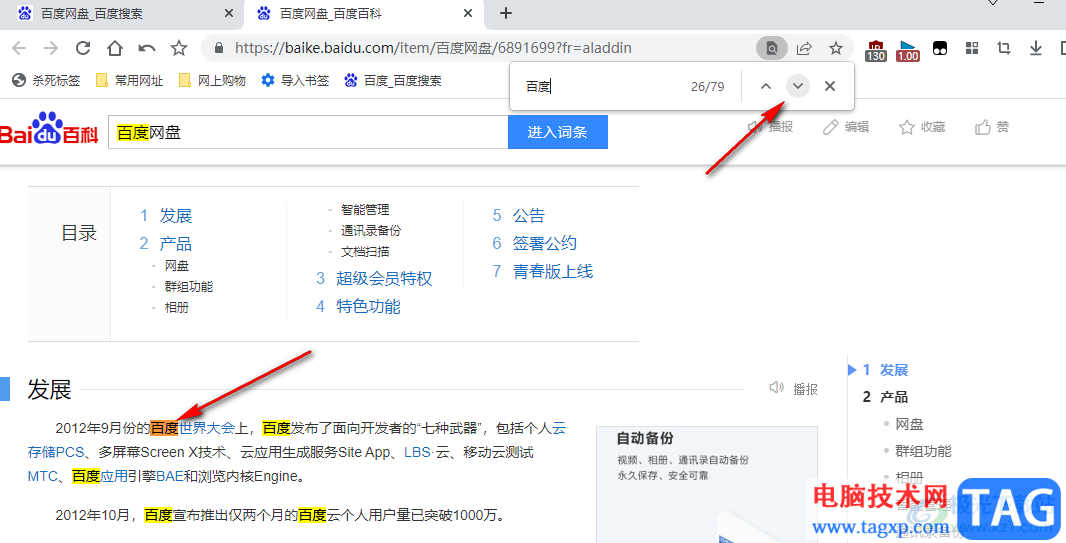
Task: Click the 自动备份 image thumbnail
Action: point(707,485)
